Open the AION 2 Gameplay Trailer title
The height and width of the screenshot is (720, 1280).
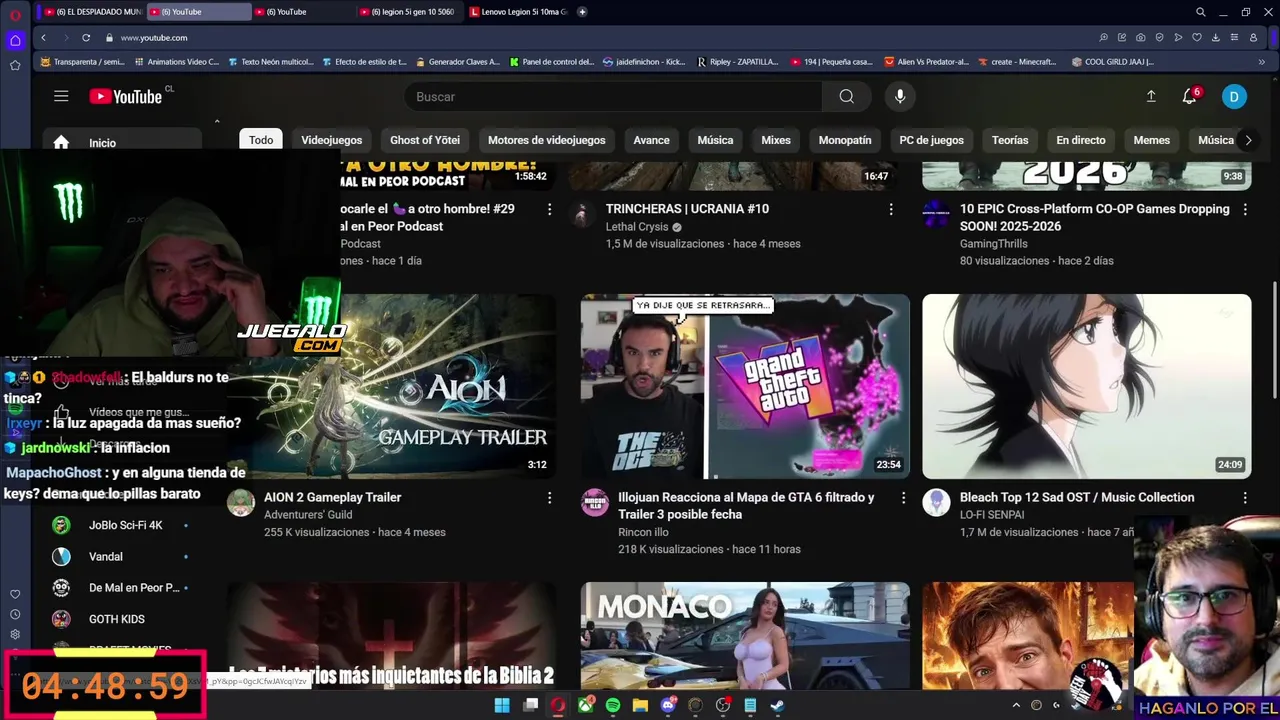tap(332, 497)
